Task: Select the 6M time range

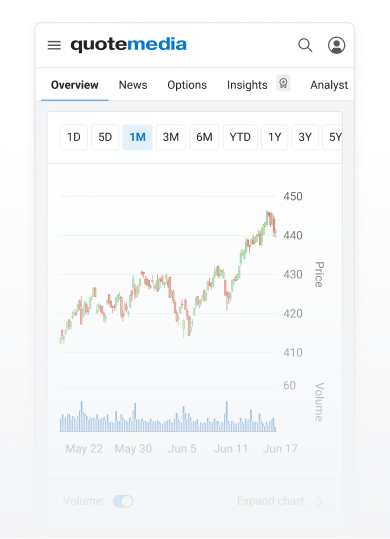Action: 204,137
